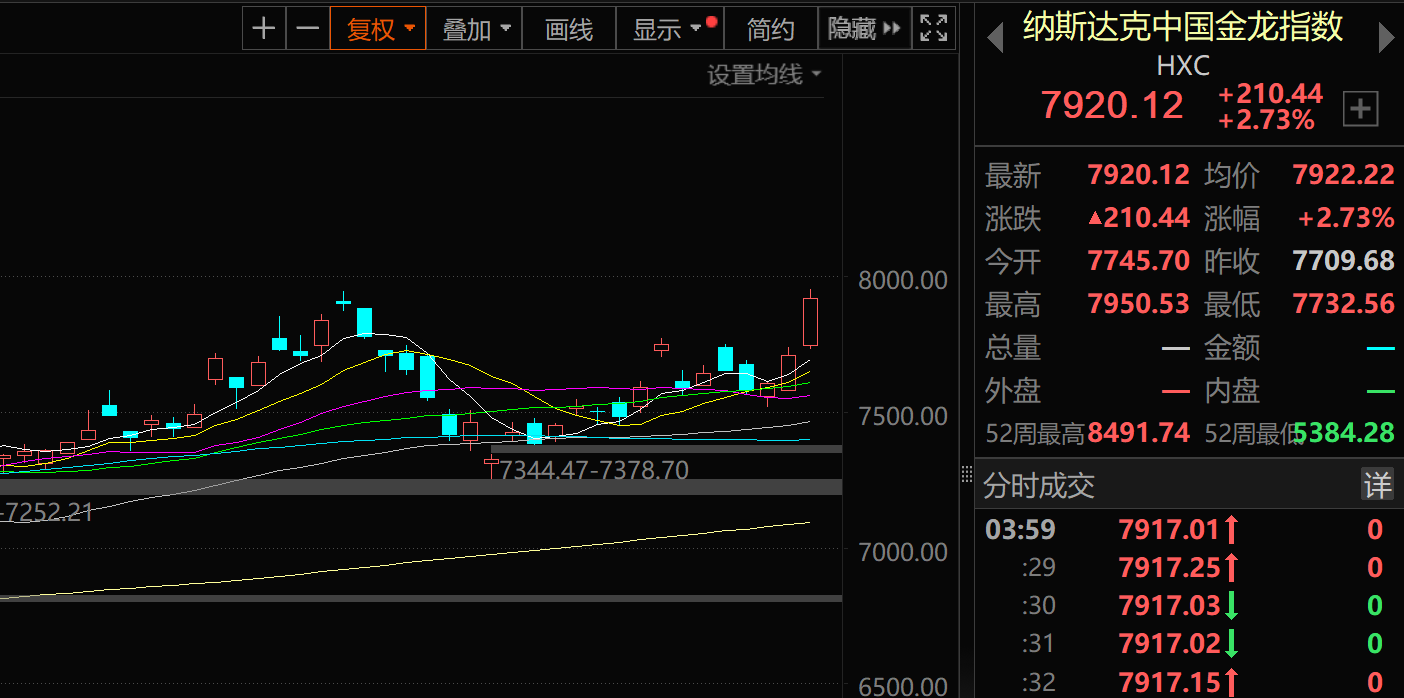Expand 设置均线 settings dropdown

click(764, 75)
